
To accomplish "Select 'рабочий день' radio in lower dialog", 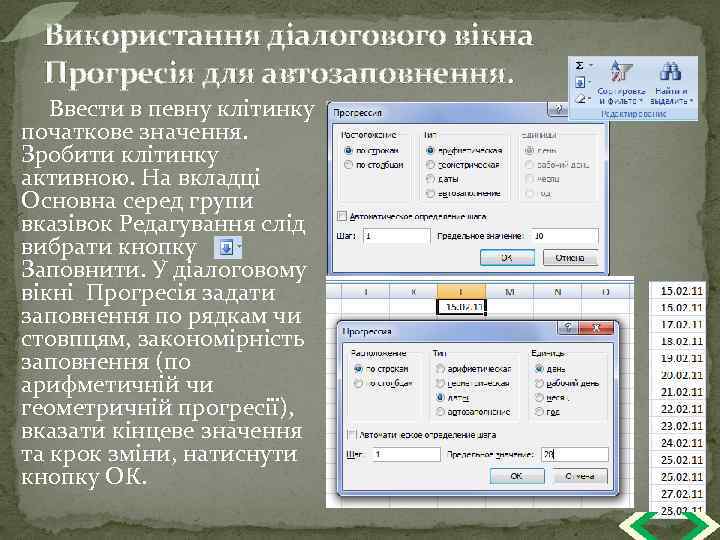I will [540, 383].
